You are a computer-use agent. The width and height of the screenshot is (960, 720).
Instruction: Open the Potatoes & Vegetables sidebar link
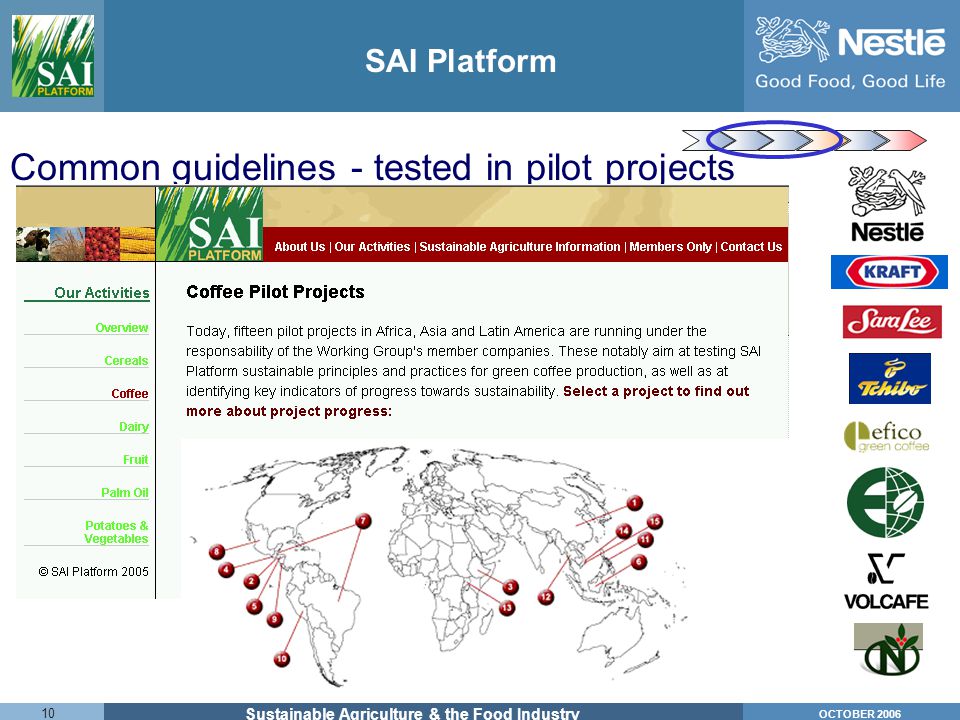click(x=116, y=532)
